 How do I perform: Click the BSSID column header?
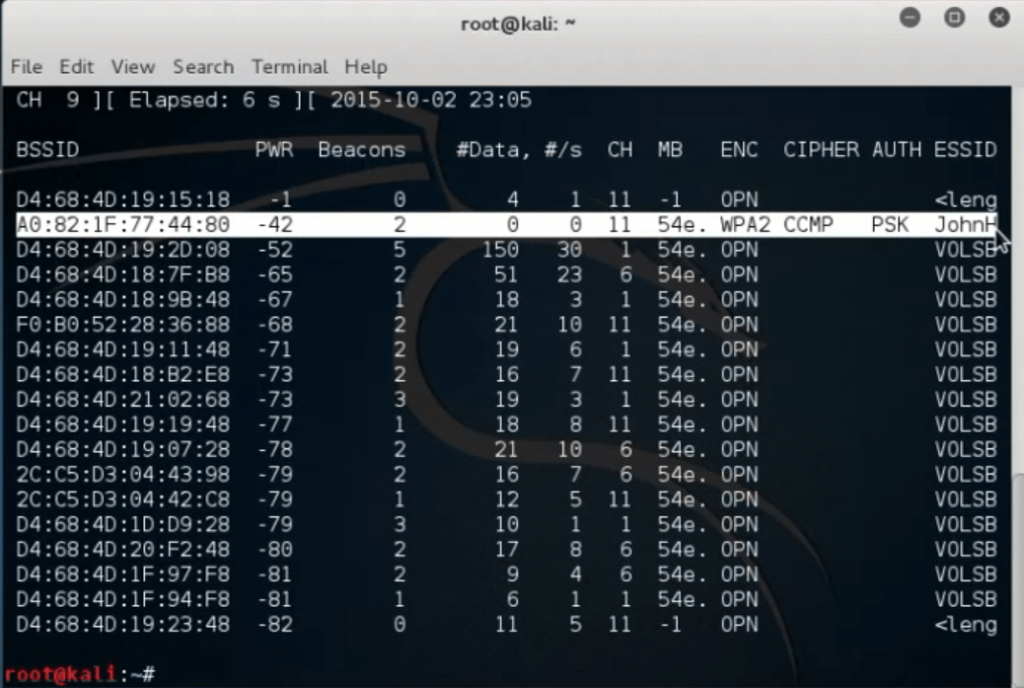[x=47, y=150]
